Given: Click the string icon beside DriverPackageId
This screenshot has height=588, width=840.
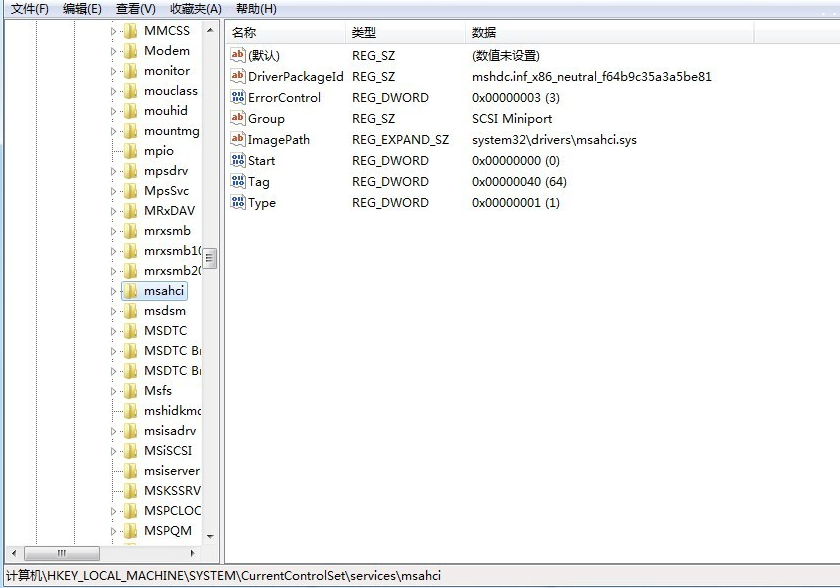Looking at the screenshot, I should pos(238,77).
